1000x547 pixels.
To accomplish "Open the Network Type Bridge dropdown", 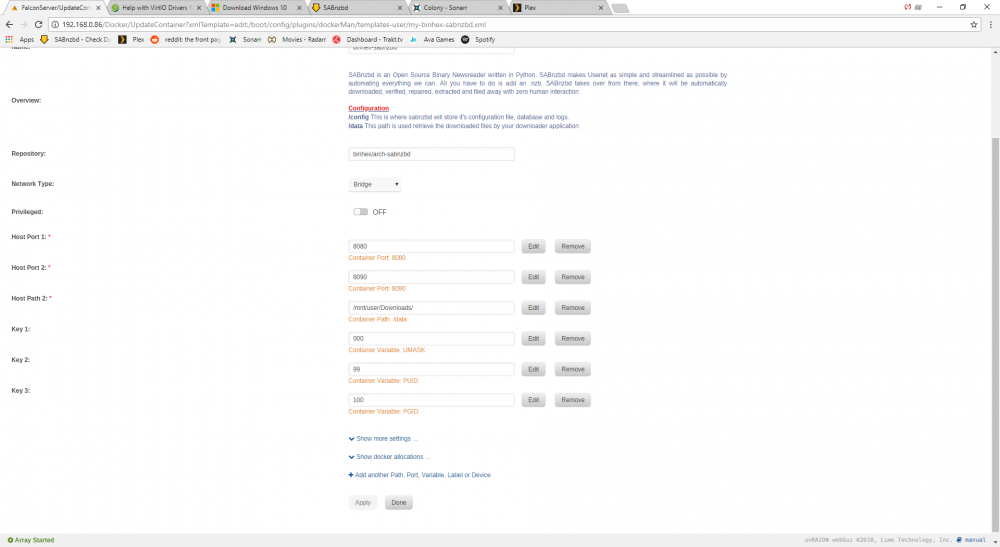I will coord(375,184).
